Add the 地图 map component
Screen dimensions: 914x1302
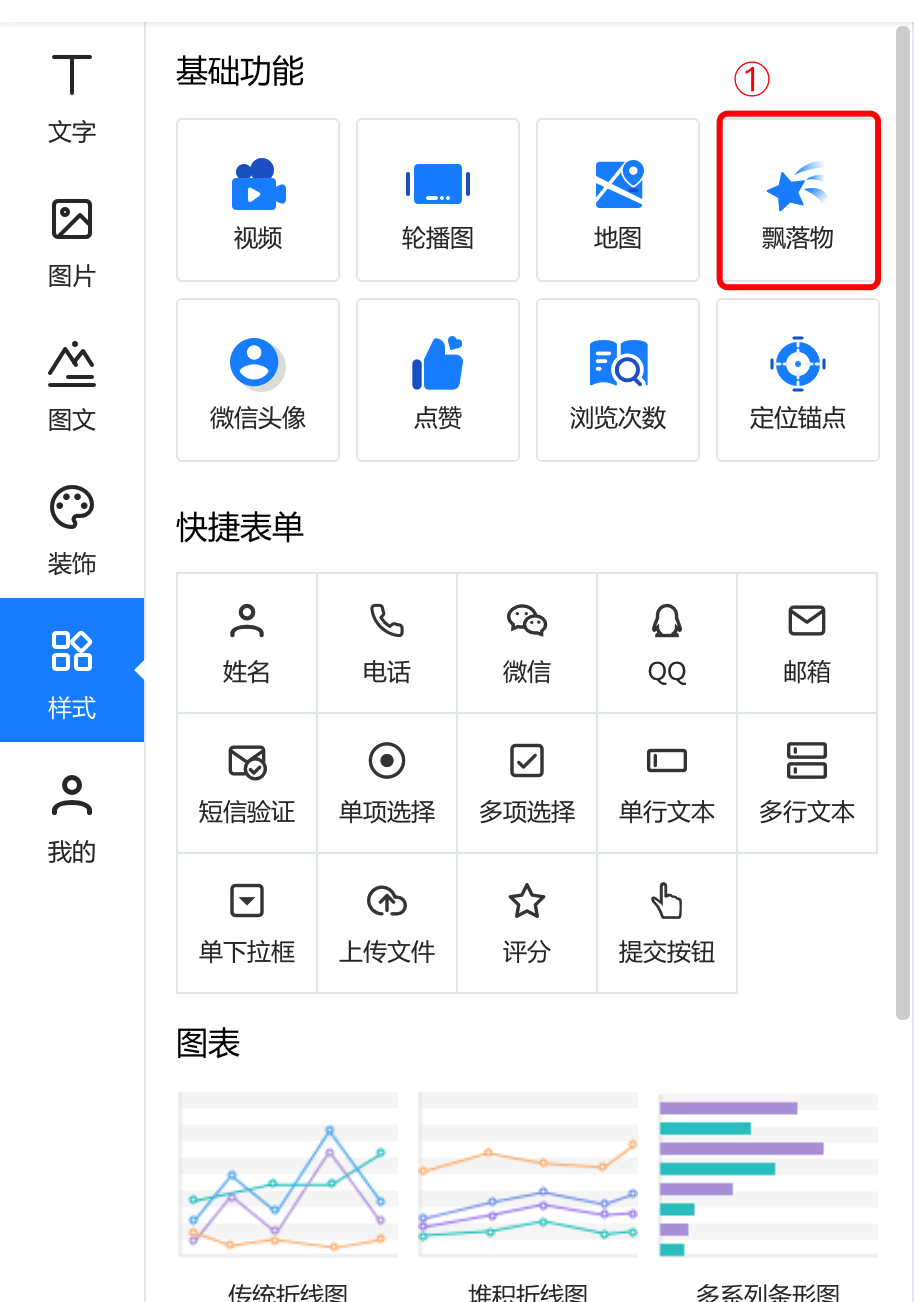(618, 200)
